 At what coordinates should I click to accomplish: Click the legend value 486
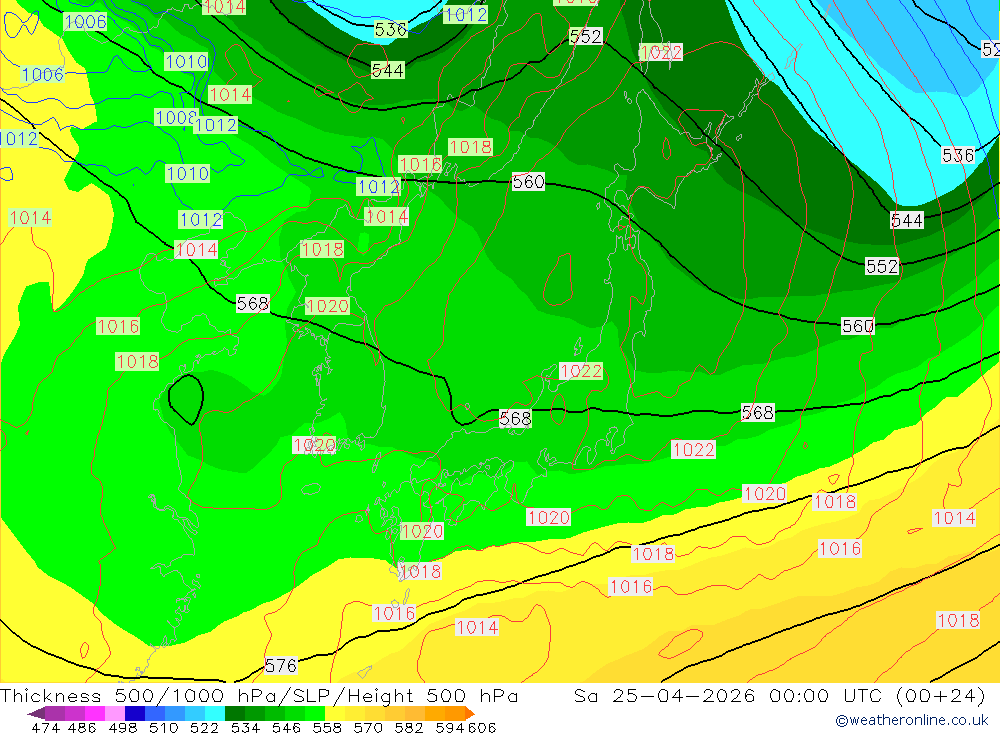pos(82,727)
